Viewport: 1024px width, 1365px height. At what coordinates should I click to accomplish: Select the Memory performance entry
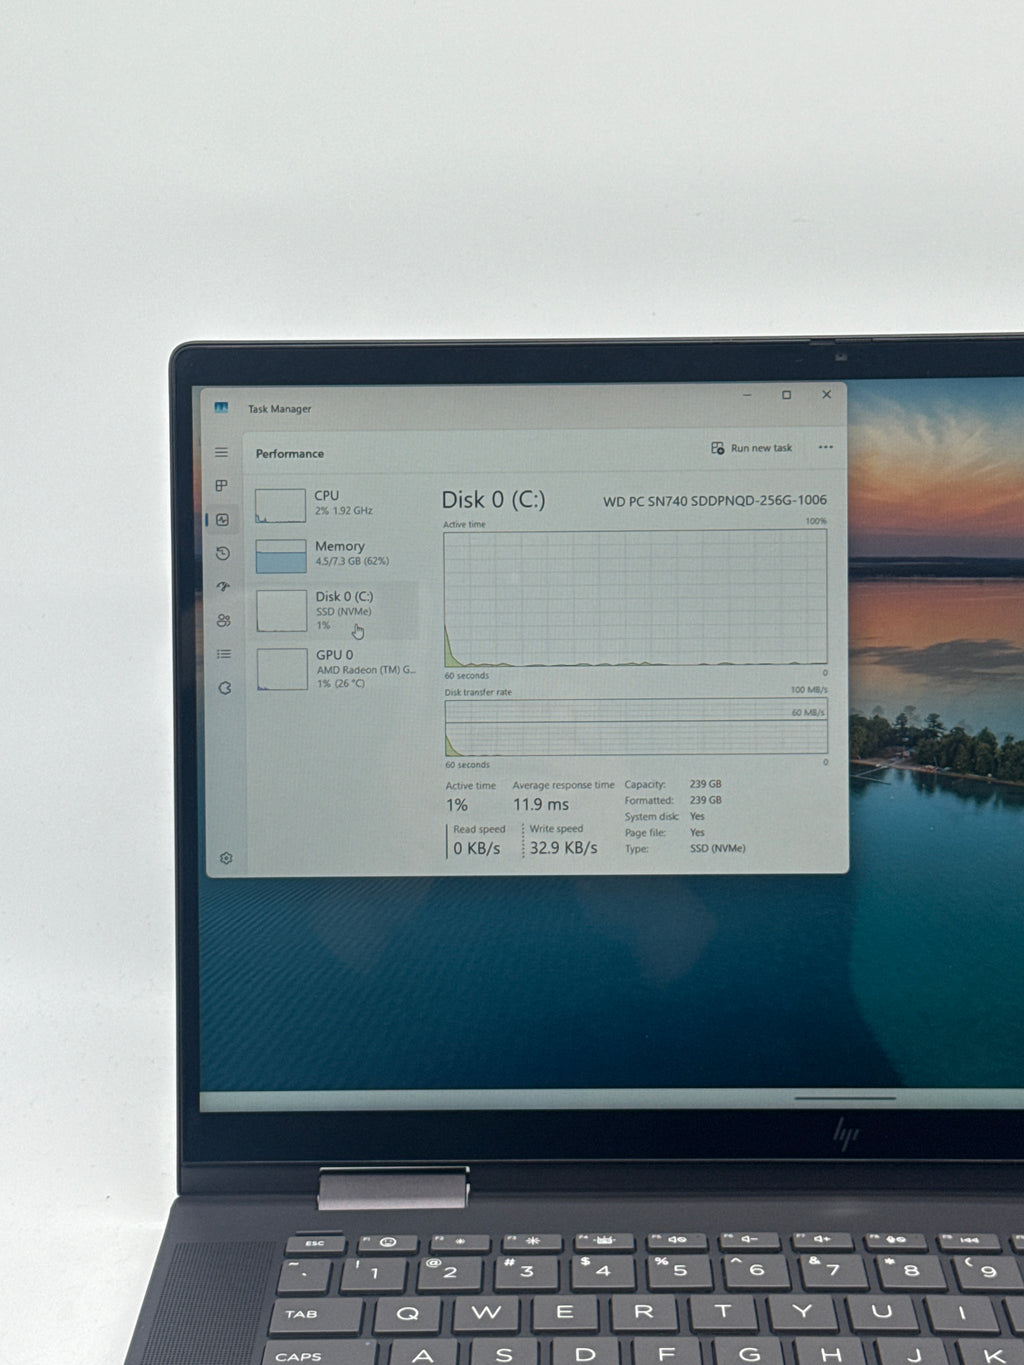click(x=335, y=555)
